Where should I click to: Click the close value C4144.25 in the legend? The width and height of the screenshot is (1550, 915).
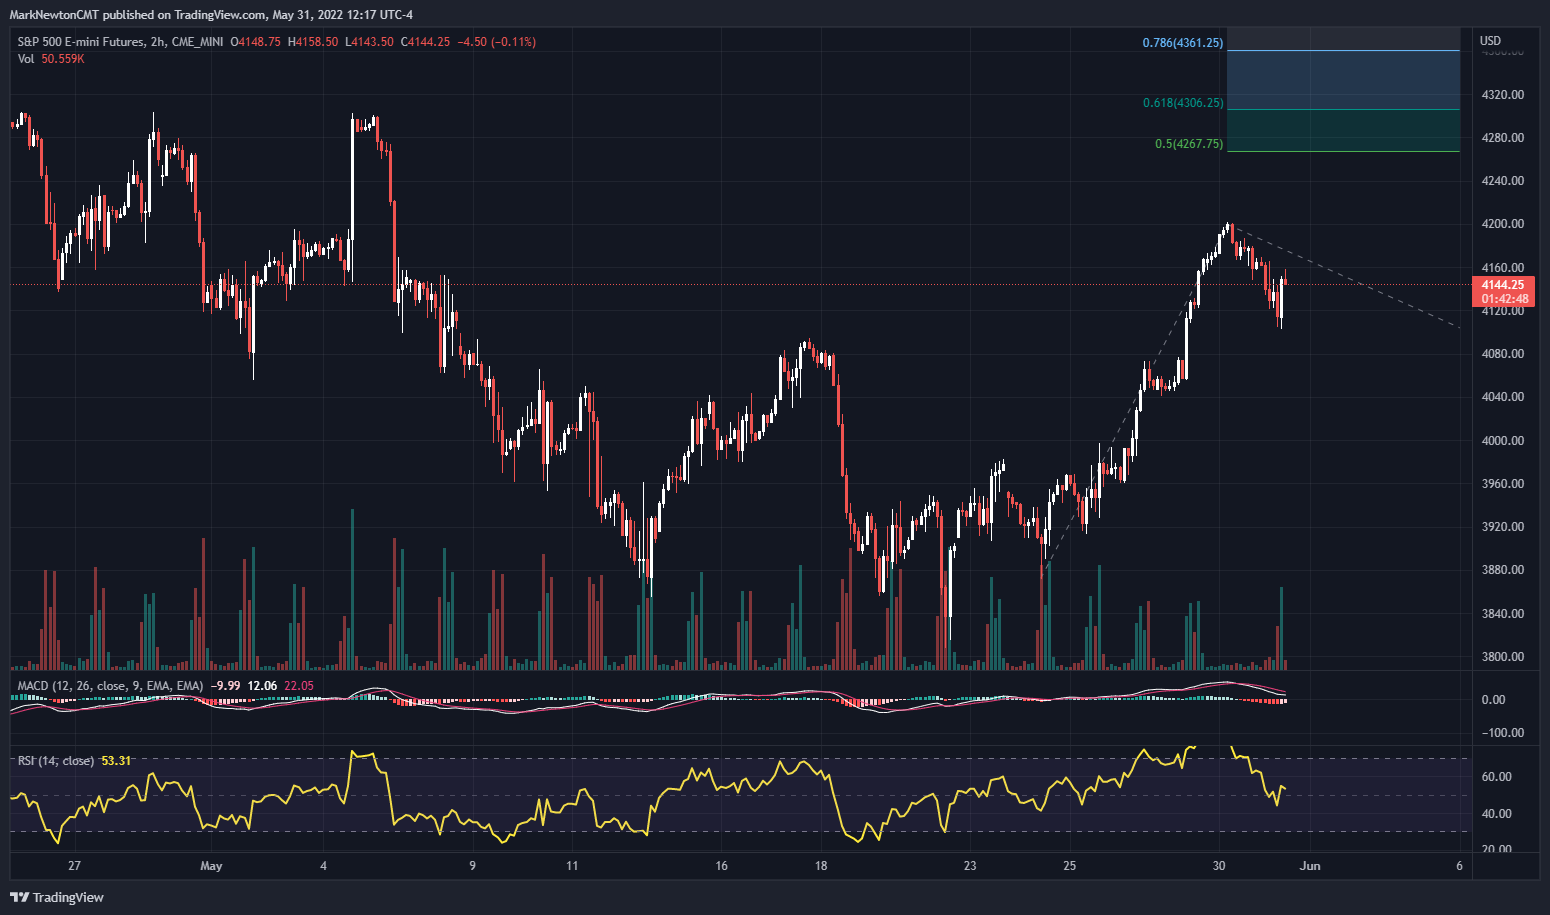425,42
